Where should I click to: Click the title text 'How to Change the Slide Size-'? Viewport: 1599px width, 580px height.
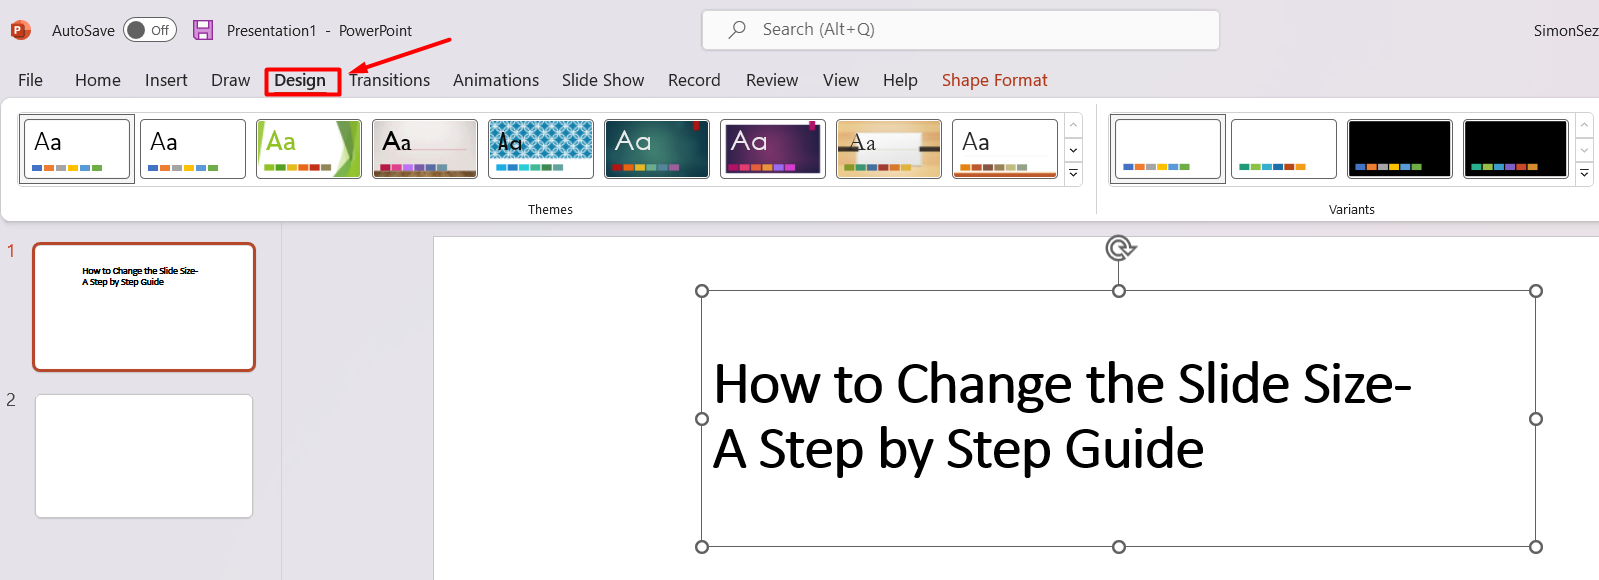1062,384
